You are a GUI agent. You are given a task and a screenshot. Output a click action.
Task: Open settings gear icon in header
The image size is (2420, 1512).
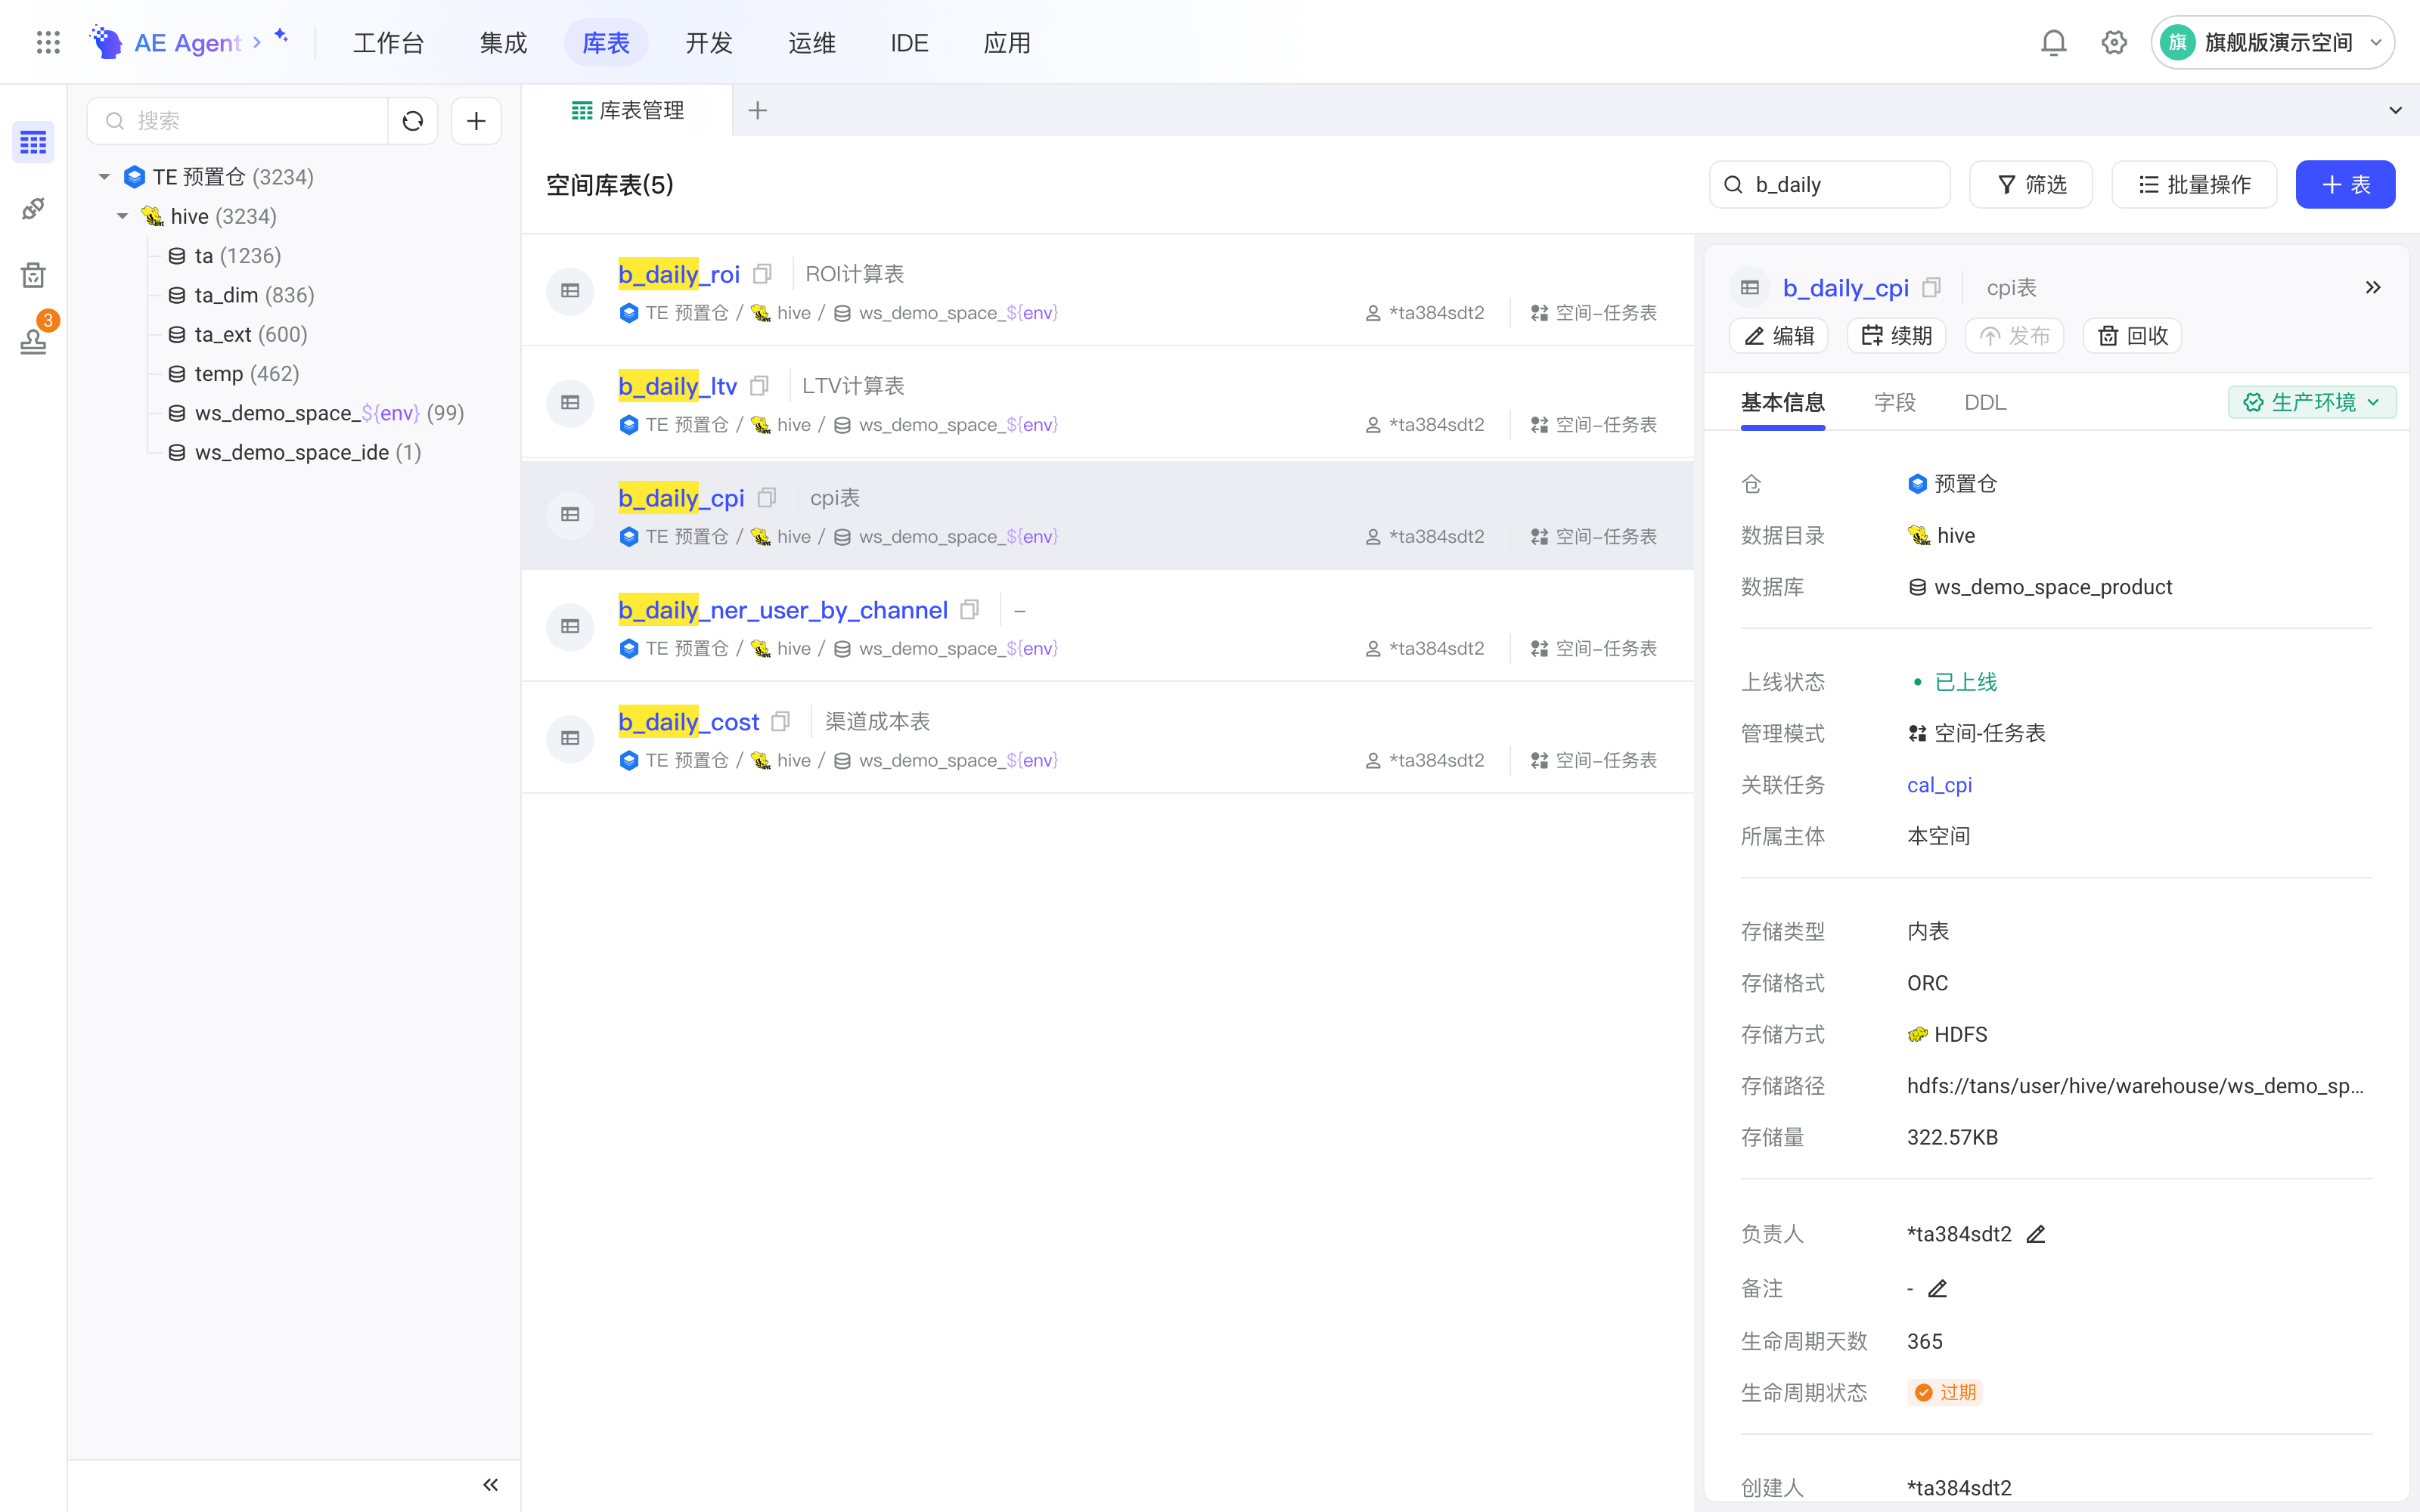point(2113,42)
